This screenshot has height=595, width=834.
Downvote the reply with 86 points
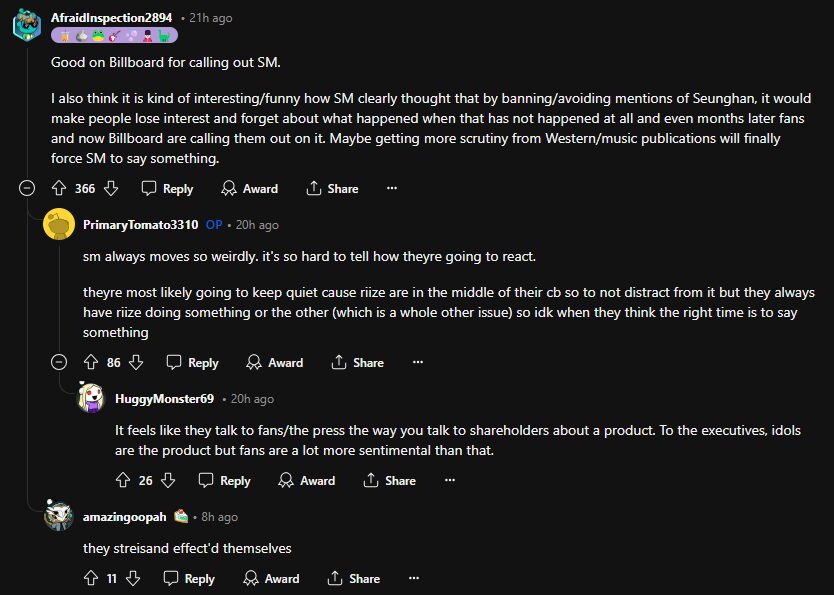pyautogui.click(x=136, y=362)
